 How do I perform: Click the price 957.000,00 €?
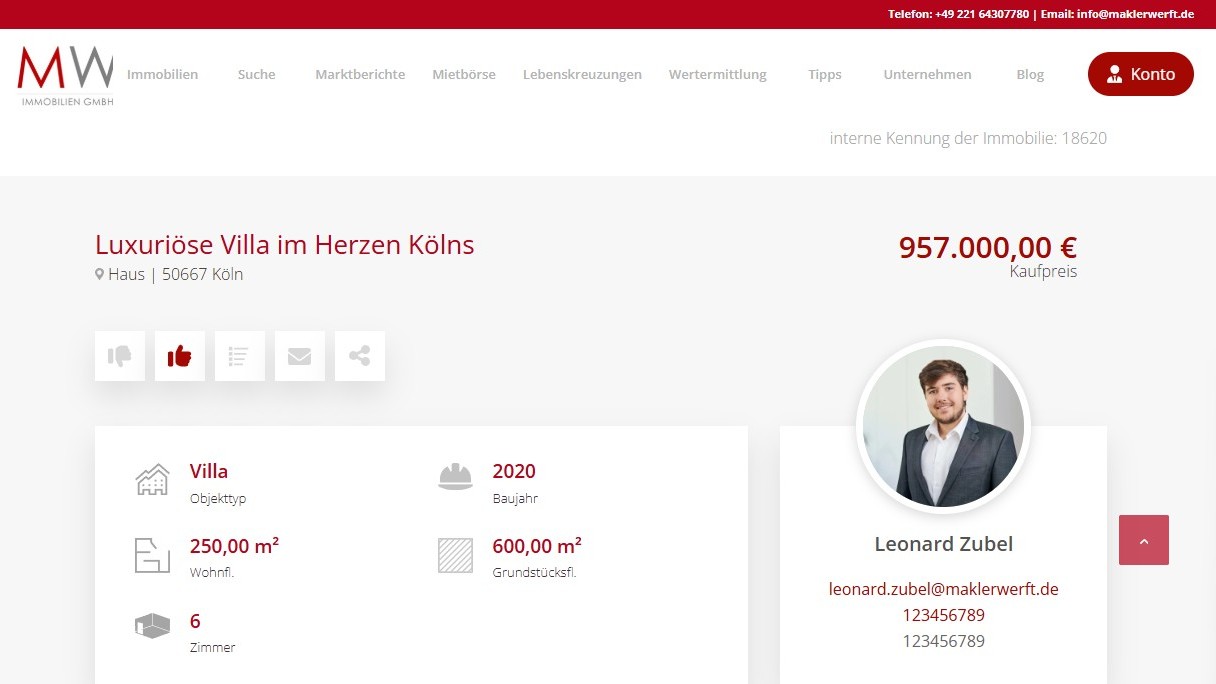pyautogui.click(x=988, y=247)
